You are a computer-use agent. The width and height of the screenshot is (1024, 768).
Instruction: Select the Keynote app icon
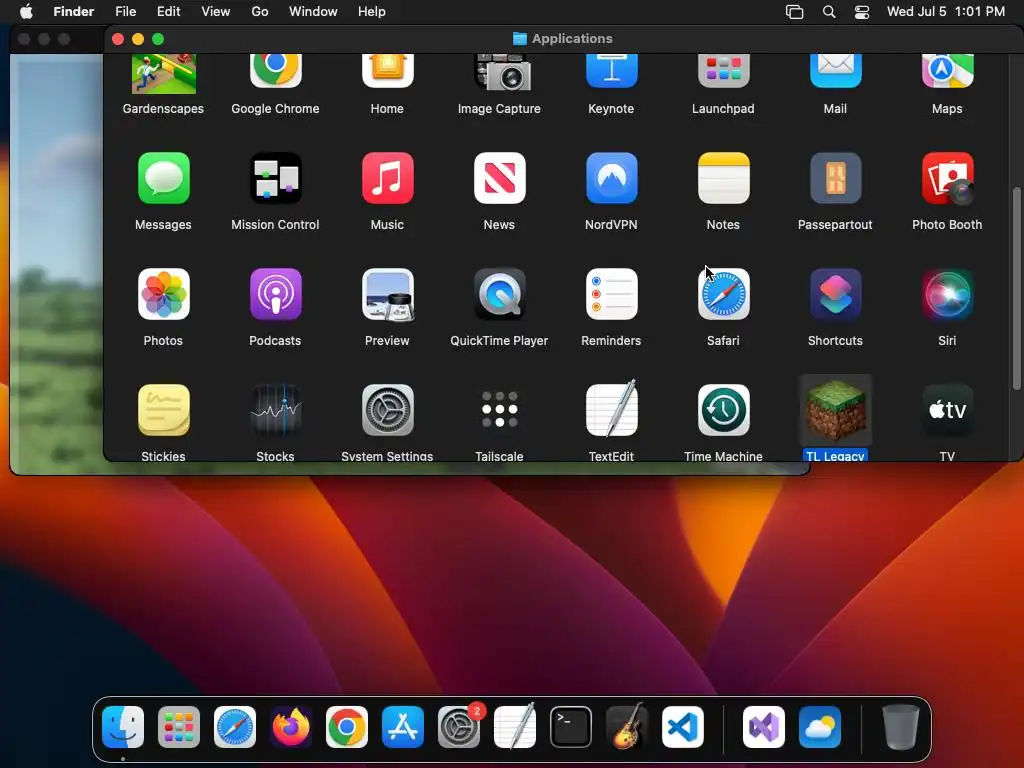point(611,71)
